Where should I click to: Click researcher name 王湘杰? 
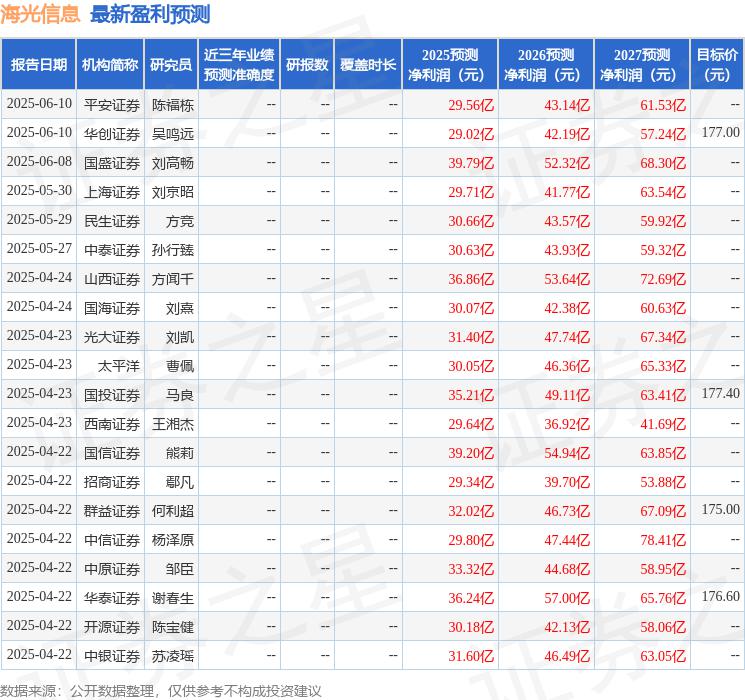[x=173, y=424]
